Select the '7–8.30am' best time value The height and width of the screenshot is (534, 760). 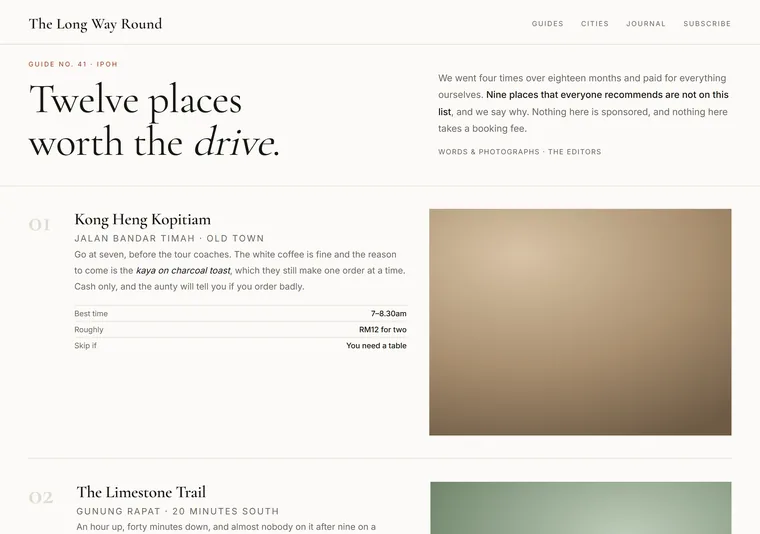coord(389,314)
